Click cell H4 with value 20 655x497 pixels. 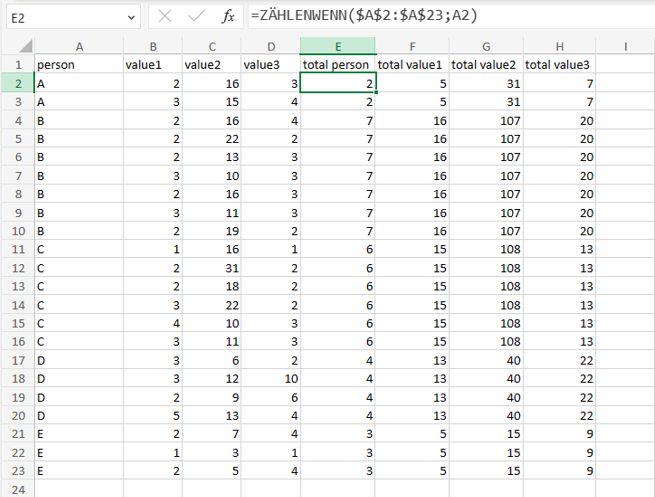559,120
